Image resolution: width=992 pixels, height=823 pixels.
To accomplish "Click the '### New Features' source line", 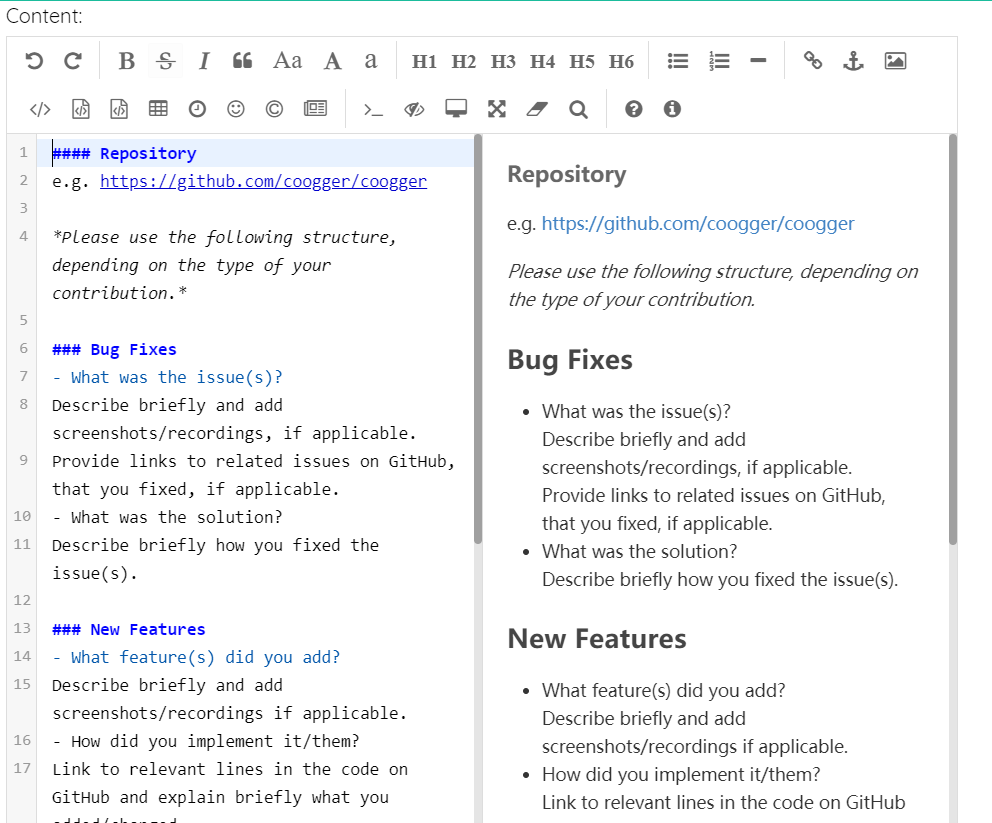I will pos(128,629).
